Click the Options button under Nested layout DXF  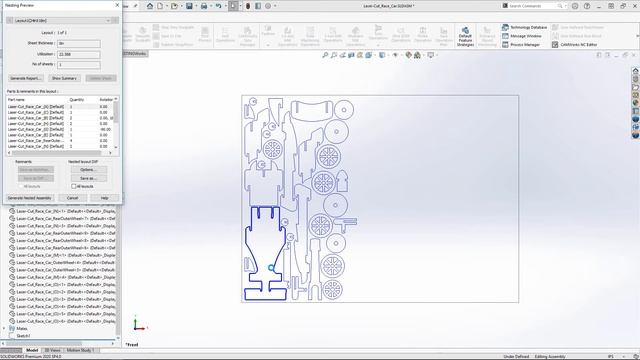(88, 169)
